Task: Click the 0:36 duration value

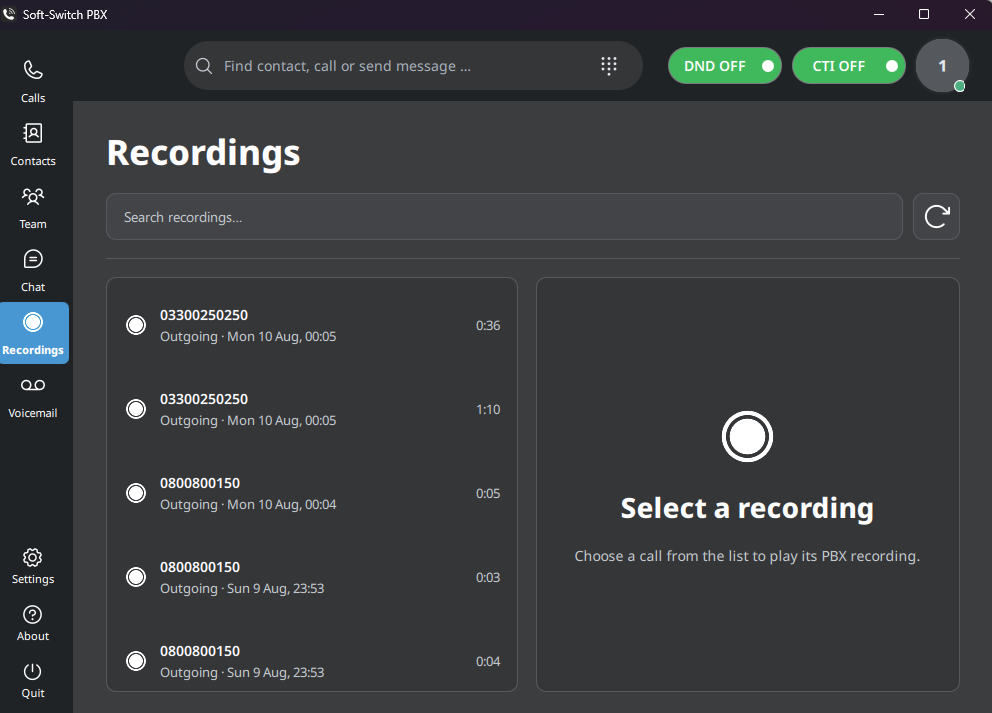Action: [x=488, y=325]
